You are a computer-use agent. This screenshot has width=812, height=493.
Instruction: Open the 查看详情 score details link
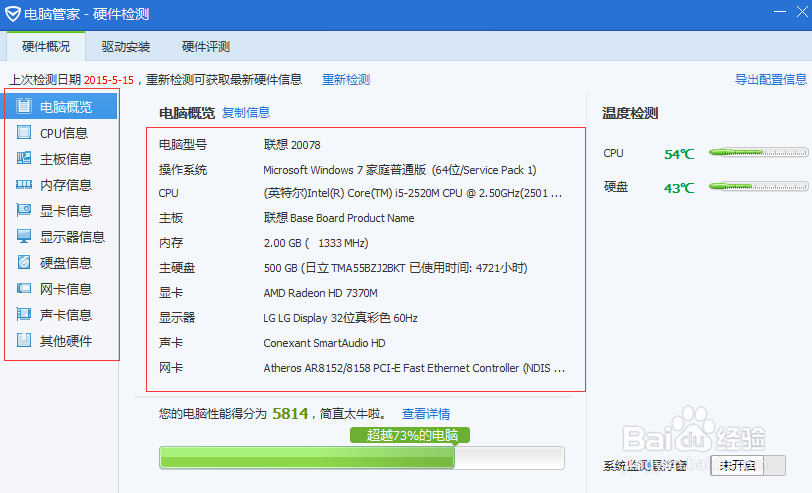(x=426, y=414)
